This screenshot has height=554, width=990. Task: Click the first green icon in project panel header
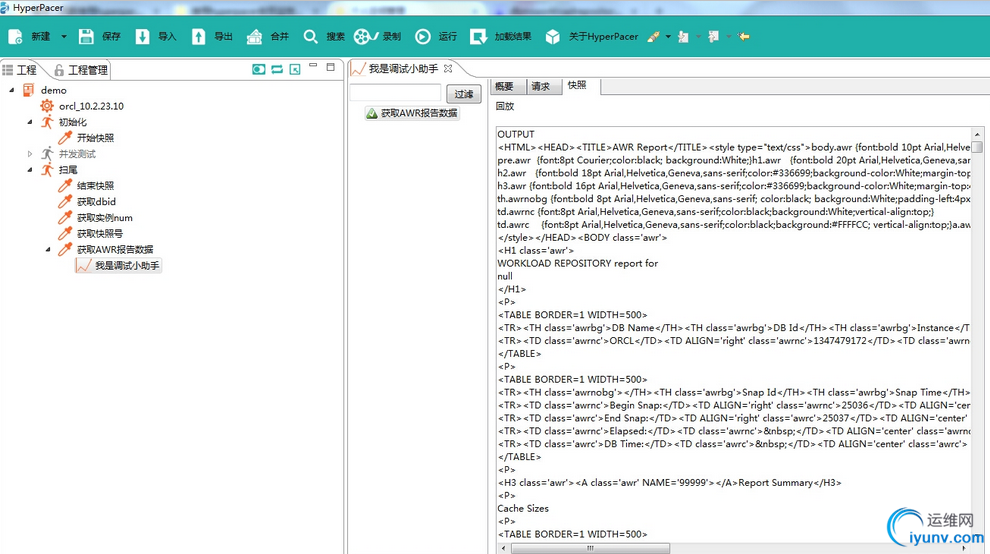259,69
